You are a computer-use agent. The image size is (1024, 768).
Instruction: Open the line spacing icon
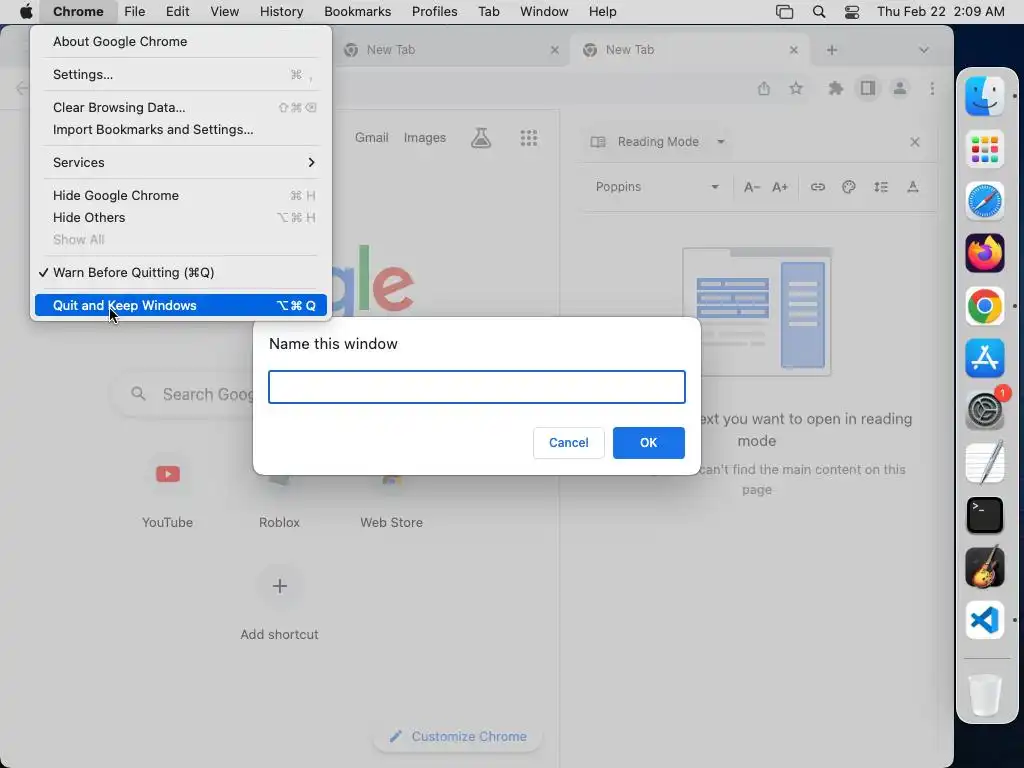click(881, 187)
